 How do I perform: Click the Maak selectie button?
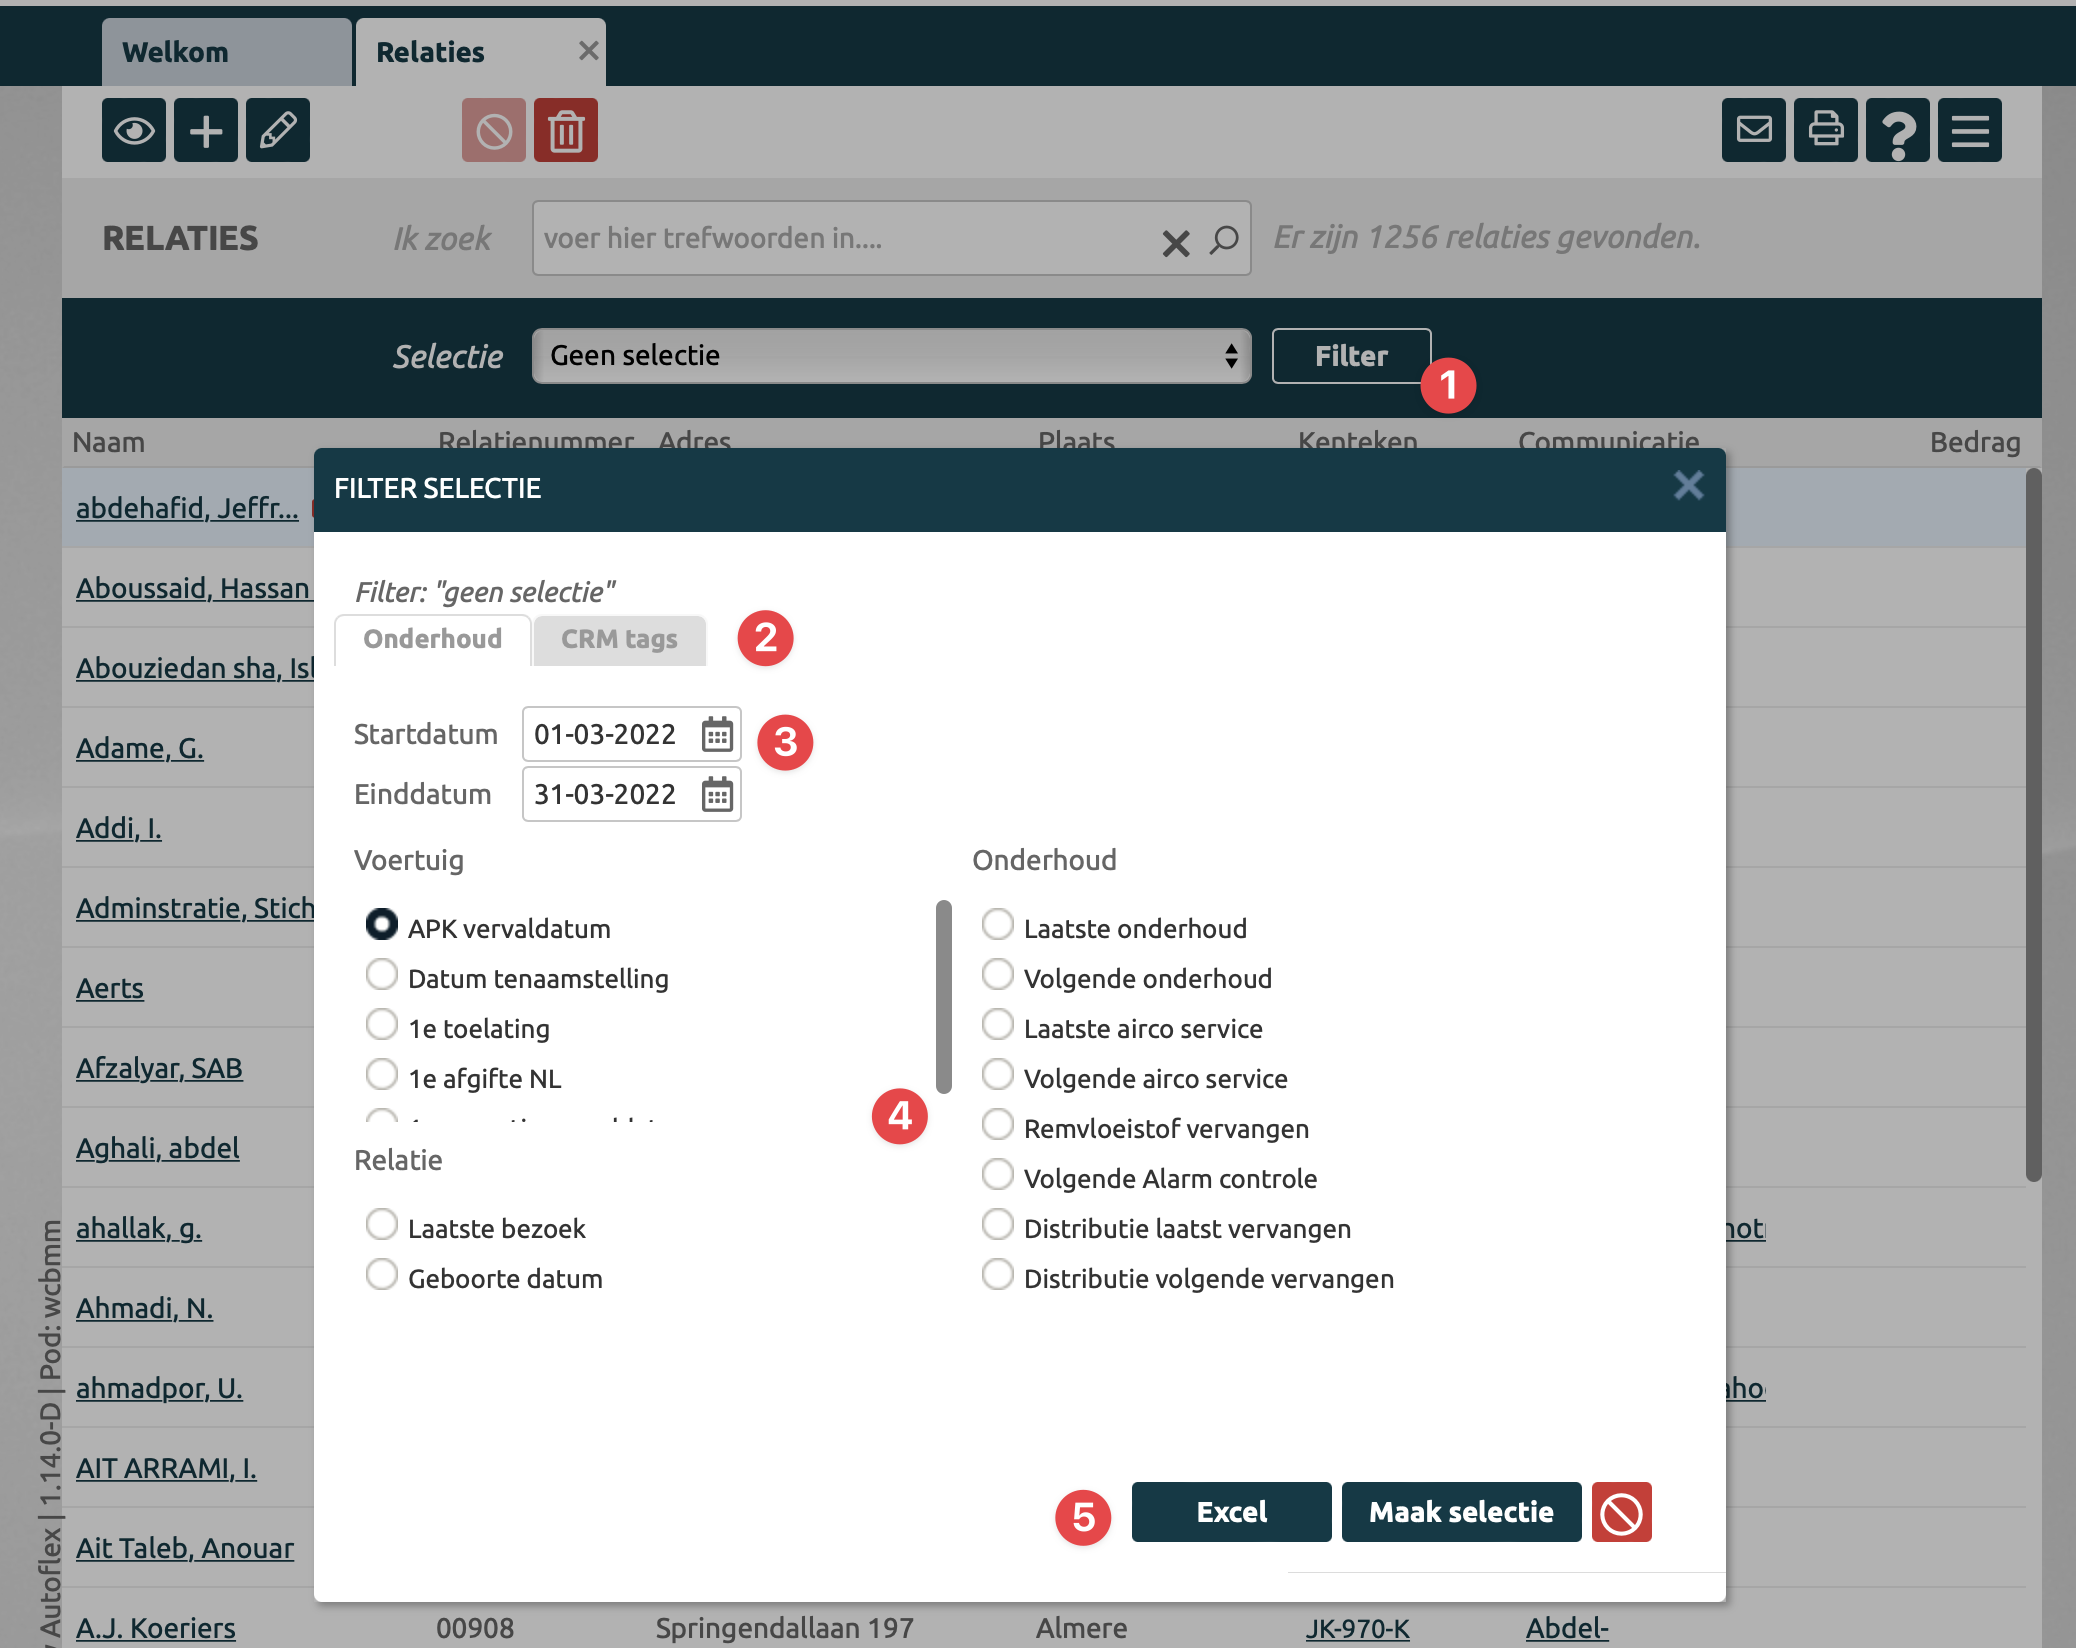pyautogui.click(x=1460, y=1512)
